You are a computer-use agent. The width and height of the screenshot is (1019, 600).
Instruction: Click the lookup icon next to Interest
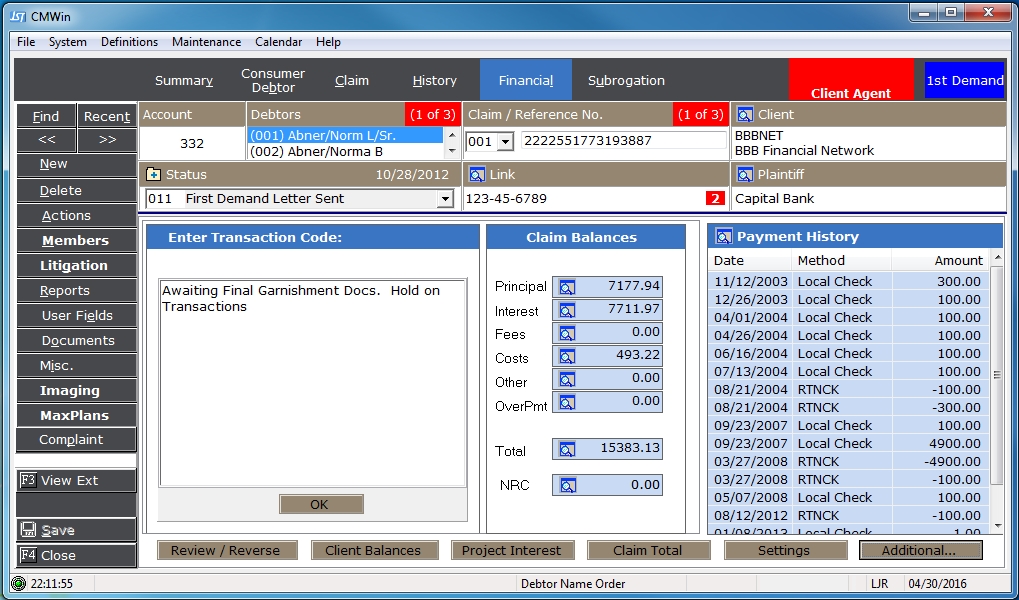(x=567, y=311)
